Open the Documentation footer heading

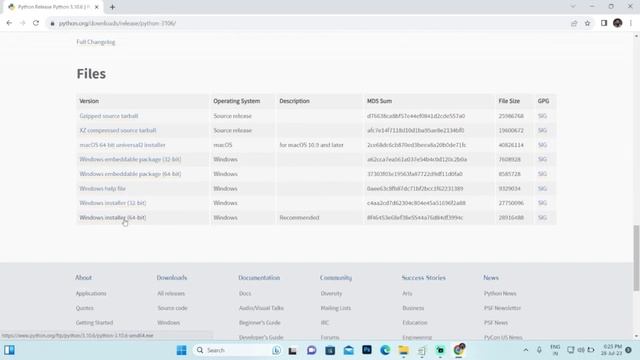[x=259, y=278]
